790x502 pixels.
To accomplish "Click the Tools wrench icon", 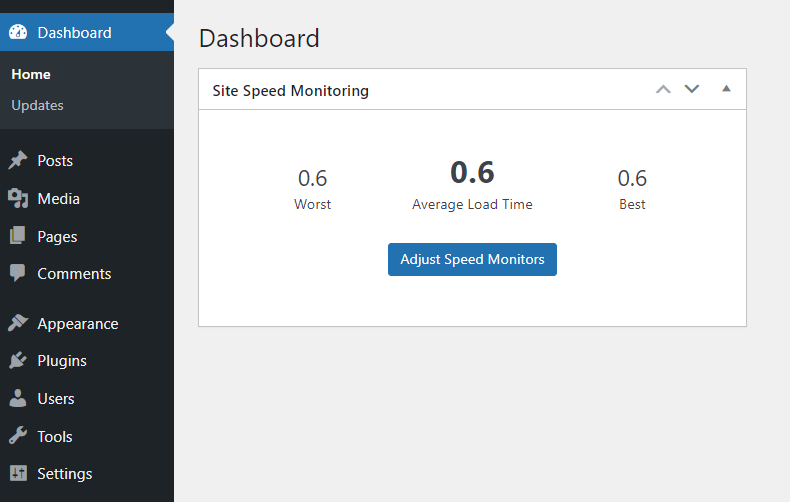I will [x=18, y=436].
